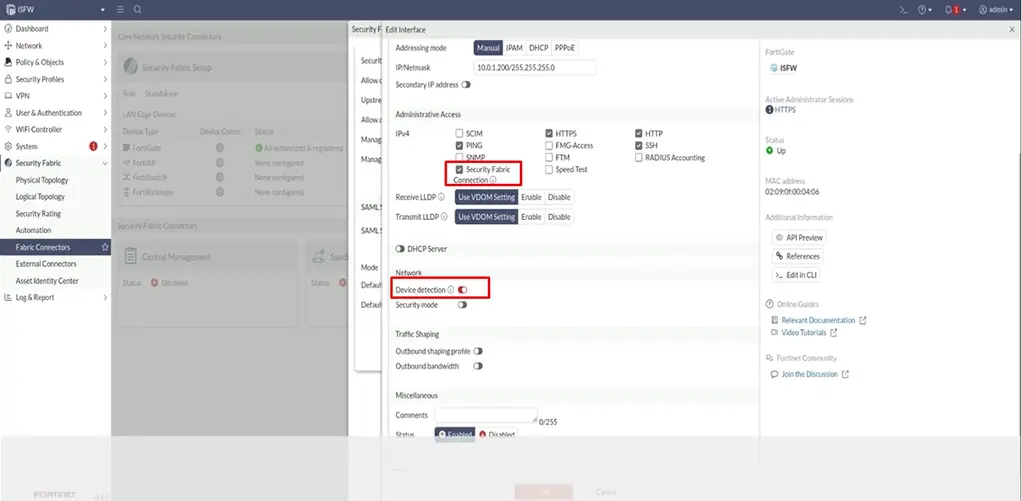
Task: Open Automation page
Action: (33, 230)
